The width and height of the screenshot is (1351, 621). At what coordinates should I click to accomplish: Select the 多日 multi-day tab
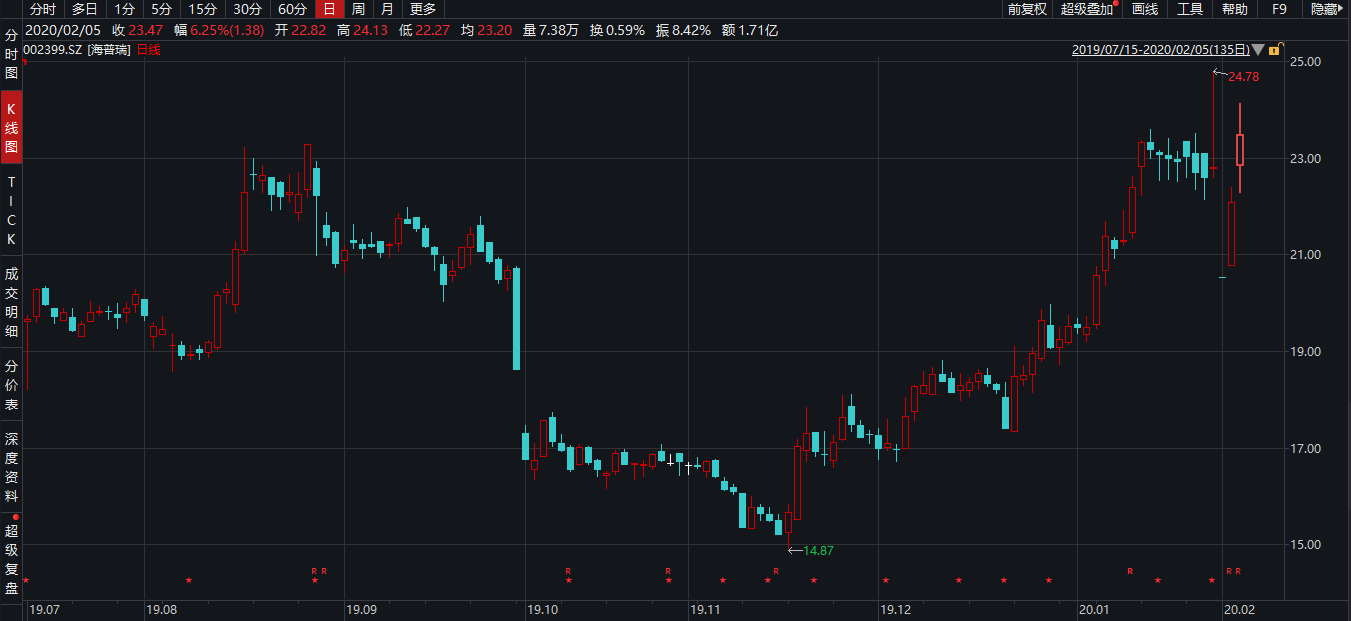tap(84, 9)
